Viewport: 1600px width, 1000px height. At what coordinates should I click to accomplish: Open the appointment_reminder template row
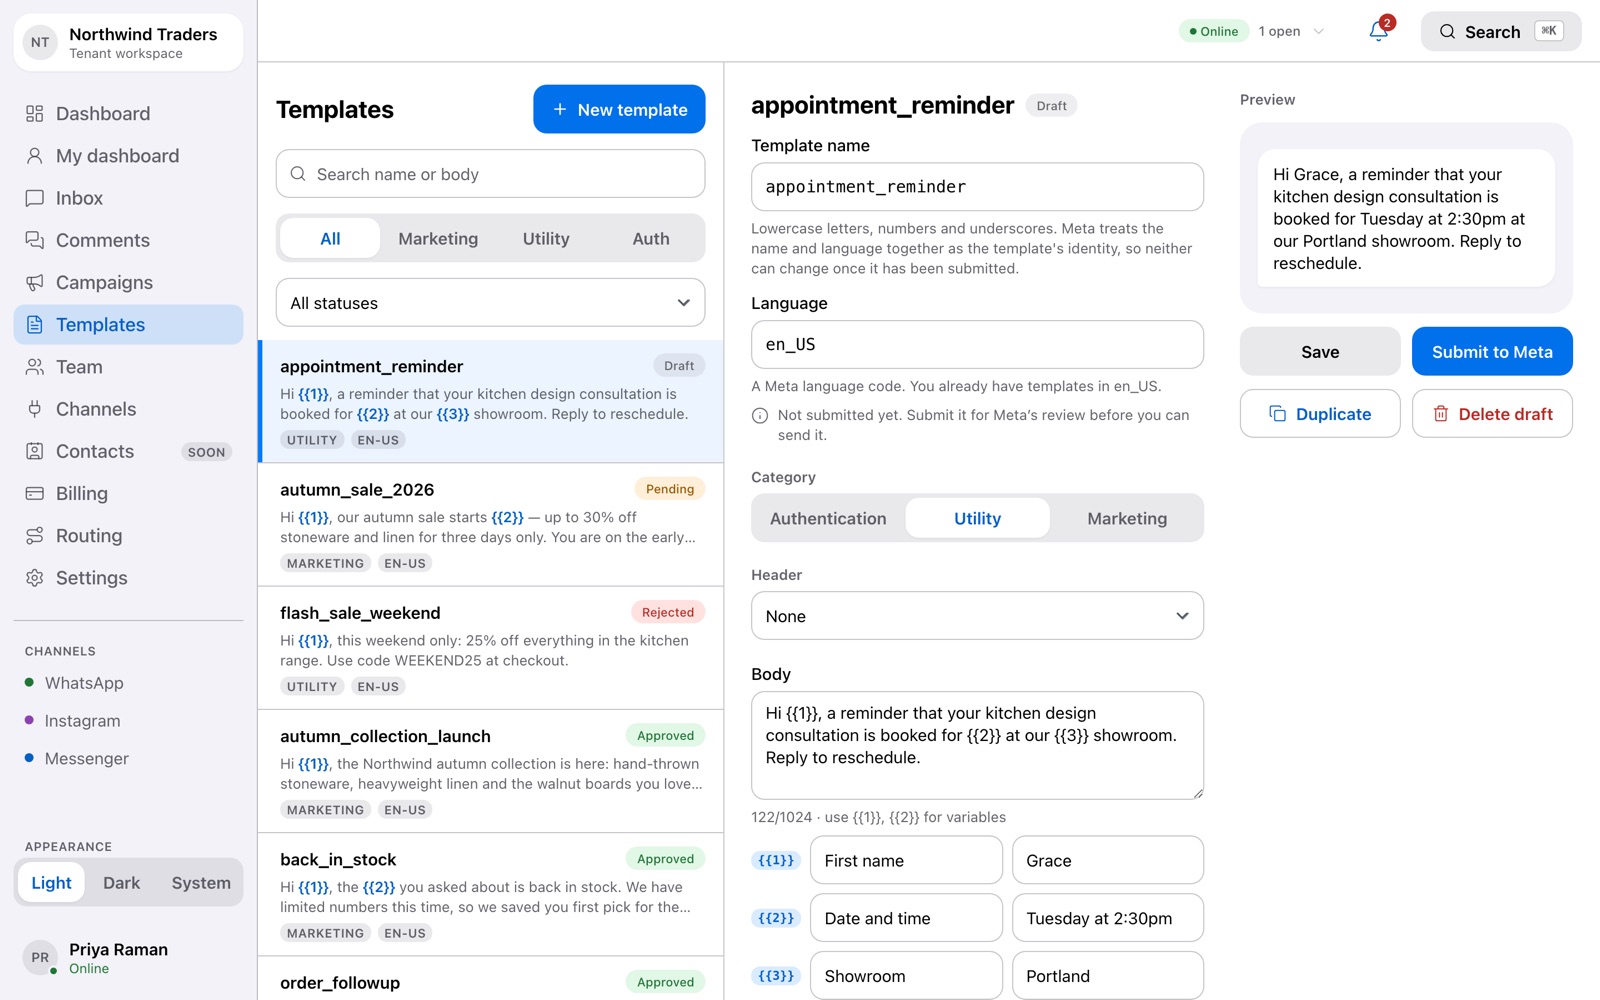[491, 402]
